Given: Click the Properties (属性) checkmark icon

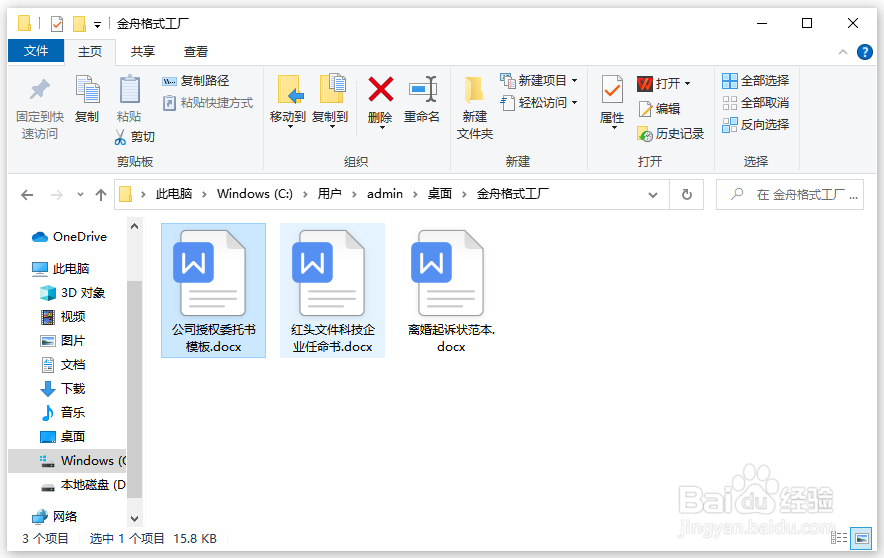Looking at the screenshot, I should coord(612,90).
